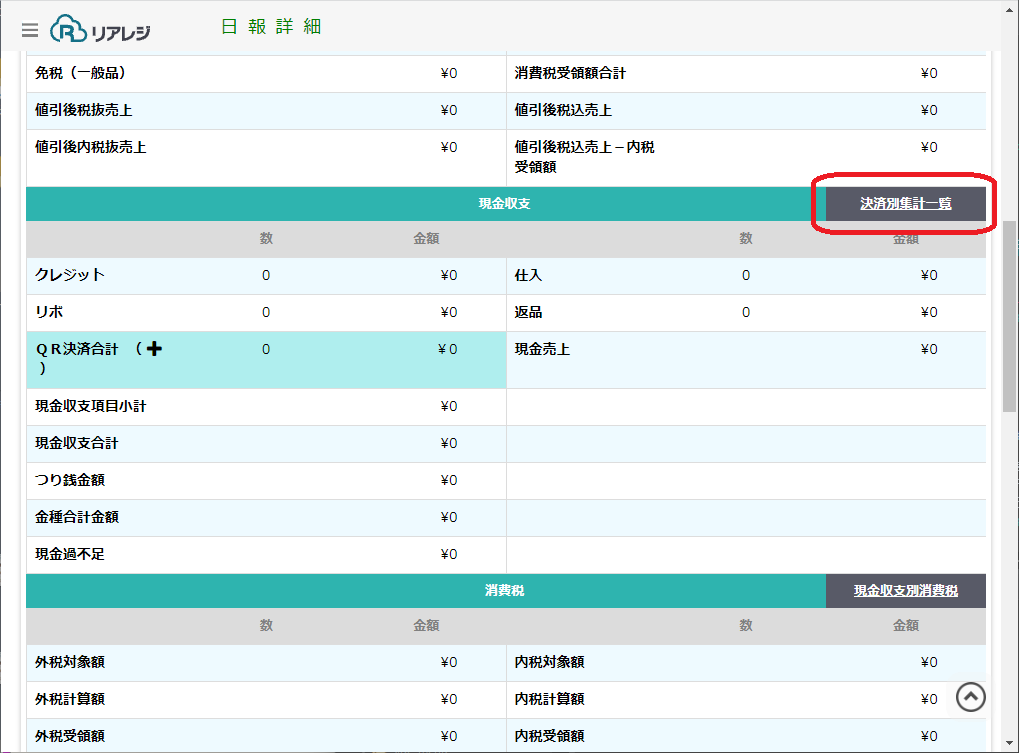The width and height of the screenshot is (1019, 754).
Task: Click the scrollbar down arrow
Action: tap(1009, 745)
